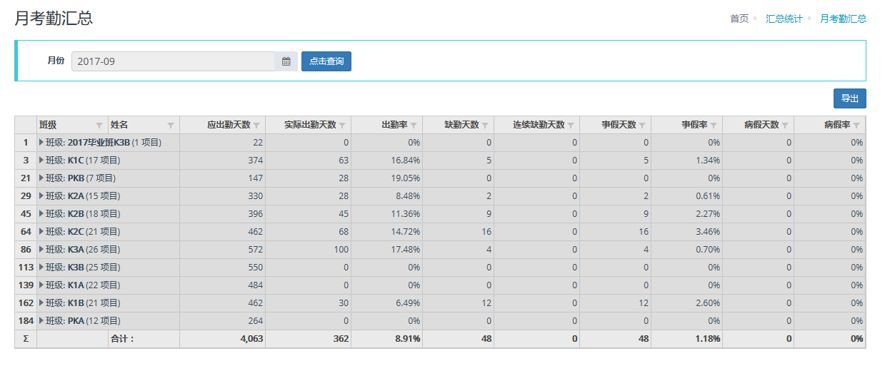Image resolution: width=885 pixels, height=366 pixels.
Task: Click the 合计 label in summary row
Action: tap(121, 339)
